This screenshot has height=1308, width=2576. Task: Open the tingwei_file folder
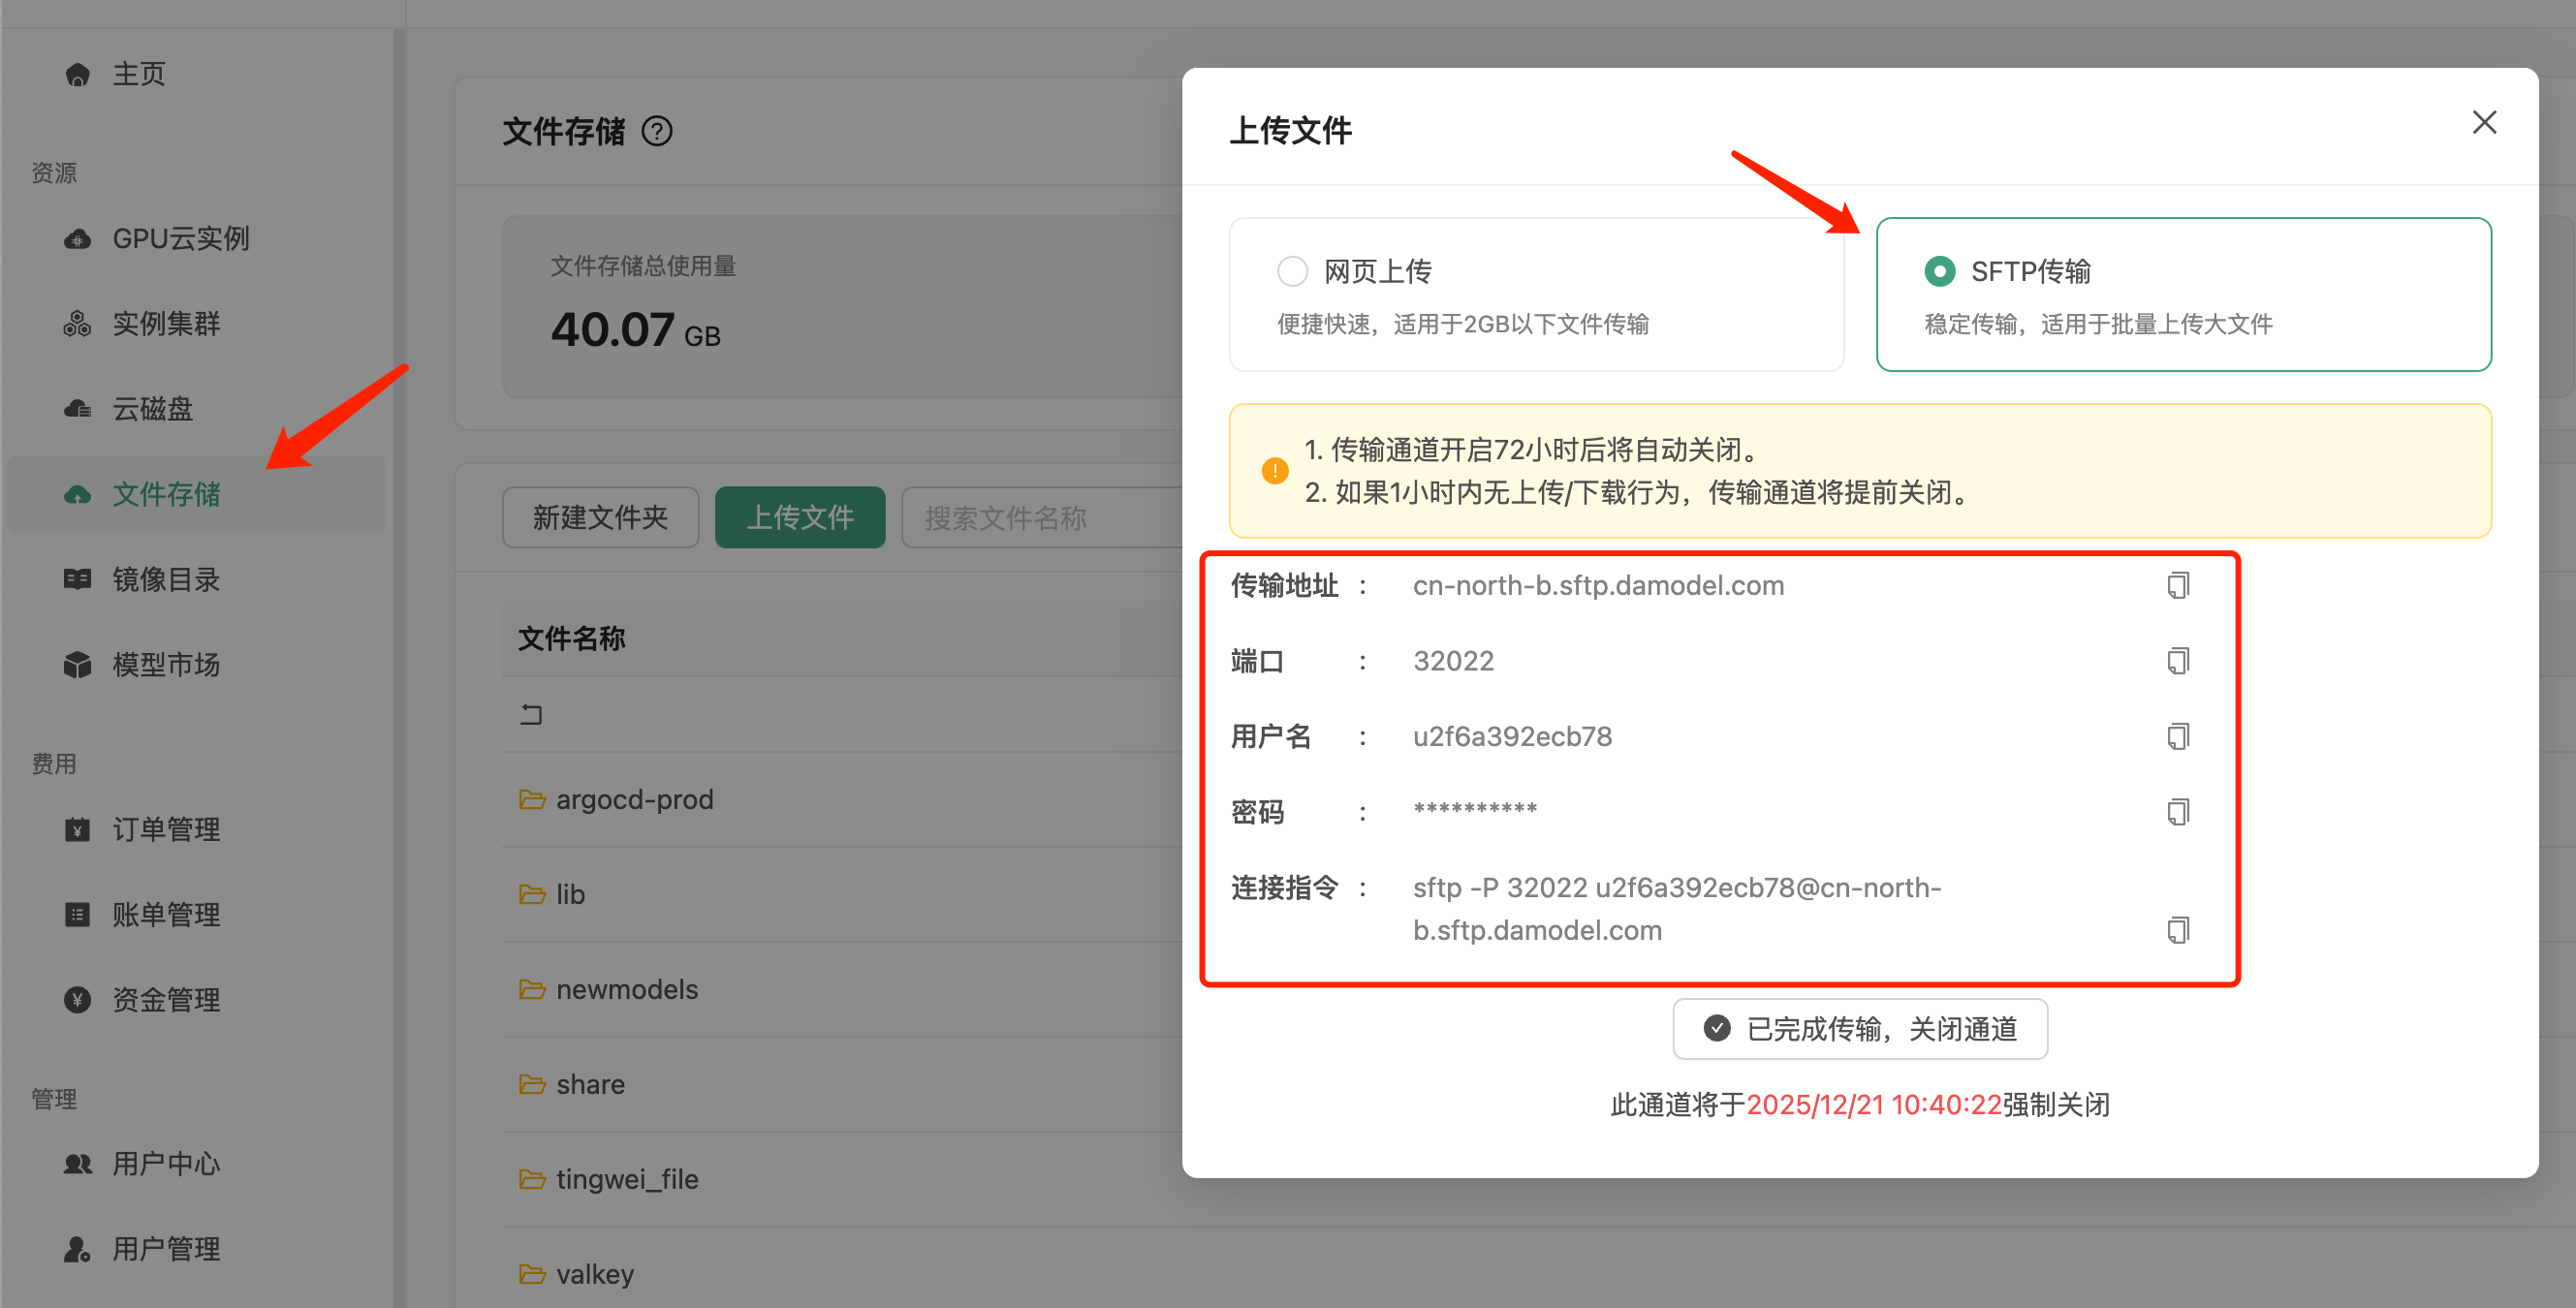pos(626,1180)
